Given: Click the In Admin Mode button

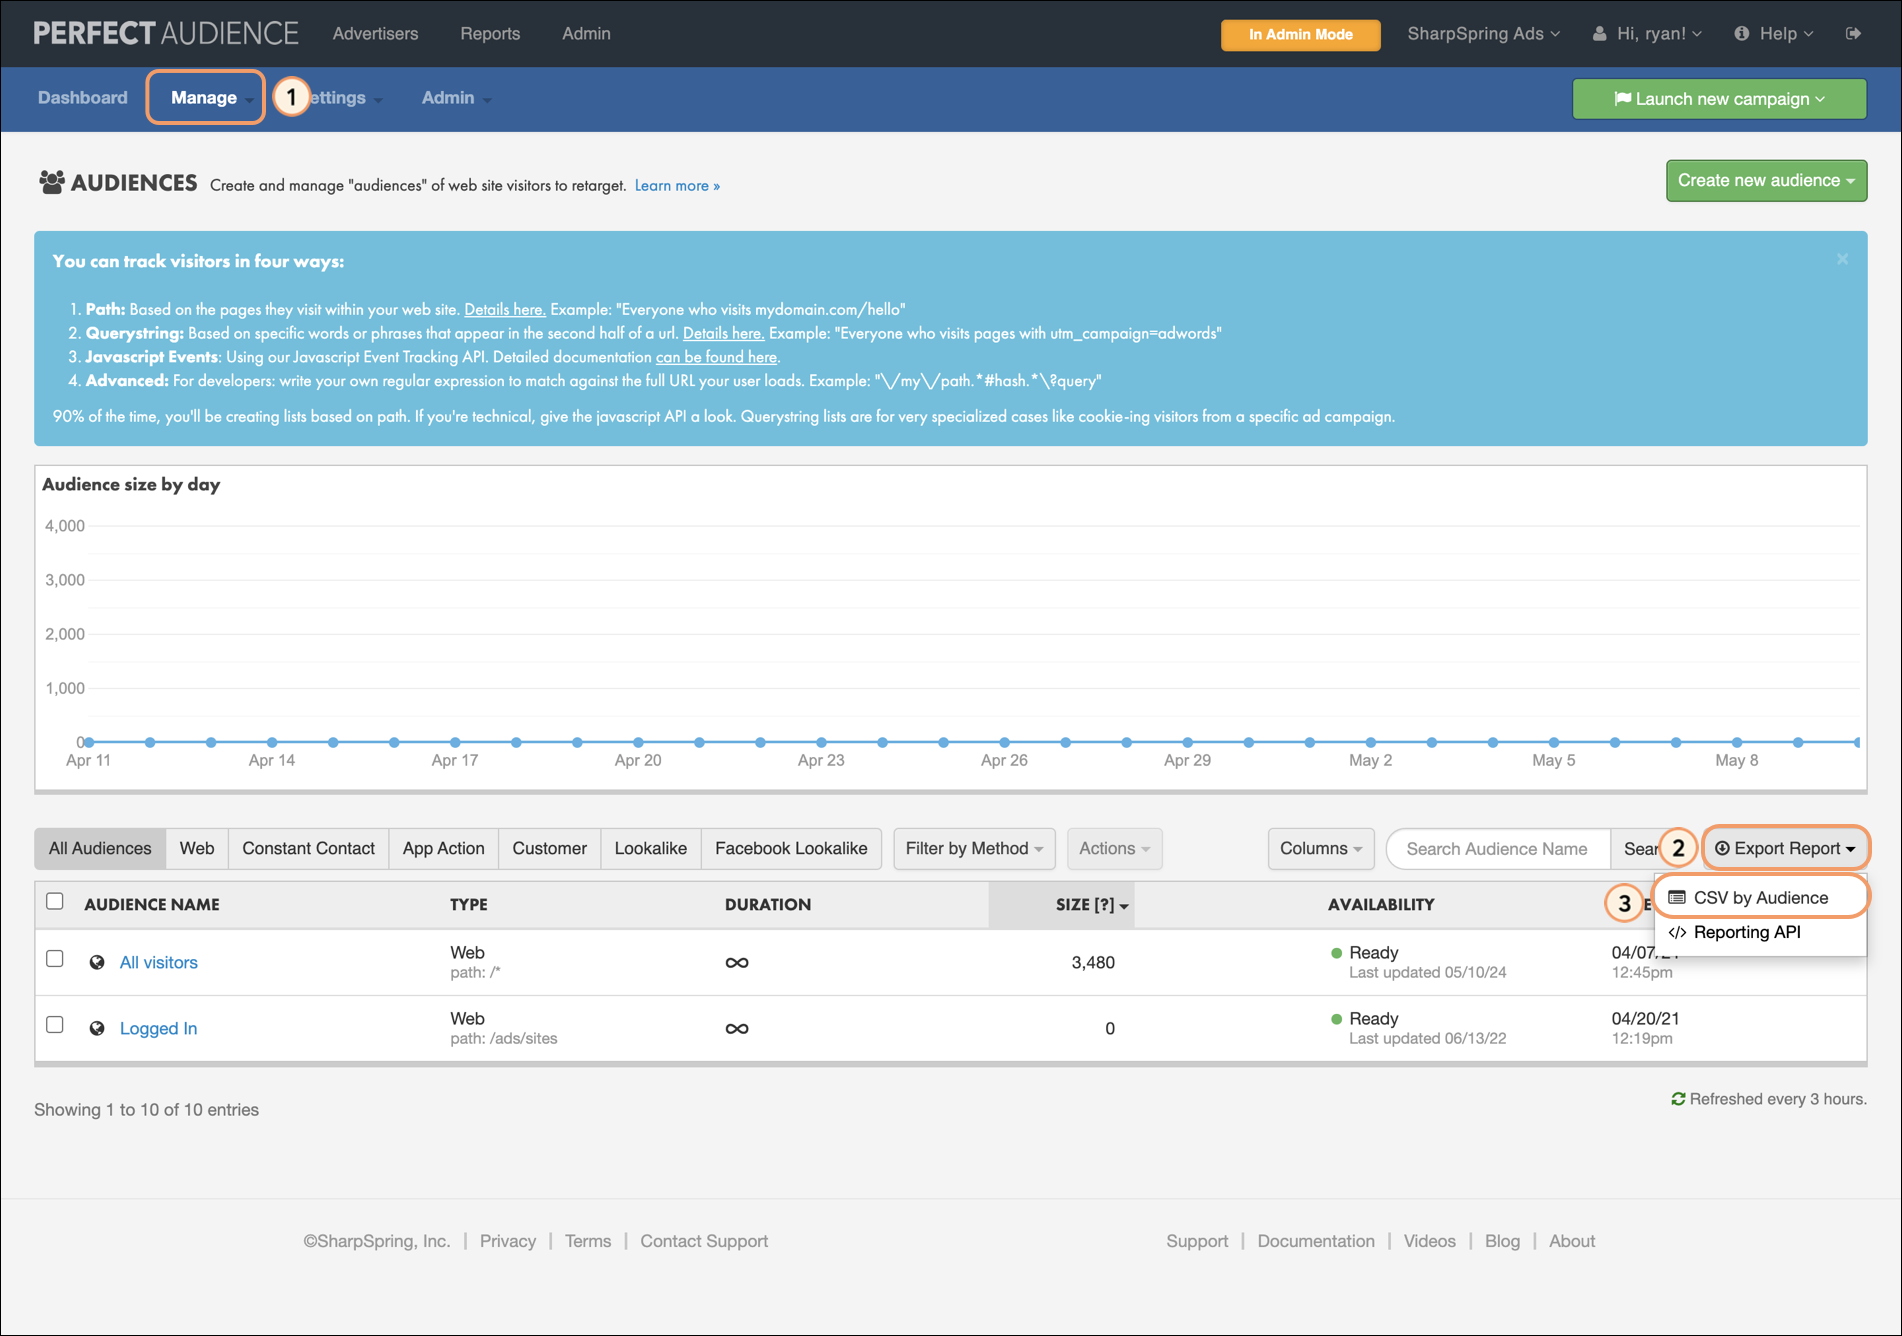Looking at the screenshot, I should tap(1300, 34).
